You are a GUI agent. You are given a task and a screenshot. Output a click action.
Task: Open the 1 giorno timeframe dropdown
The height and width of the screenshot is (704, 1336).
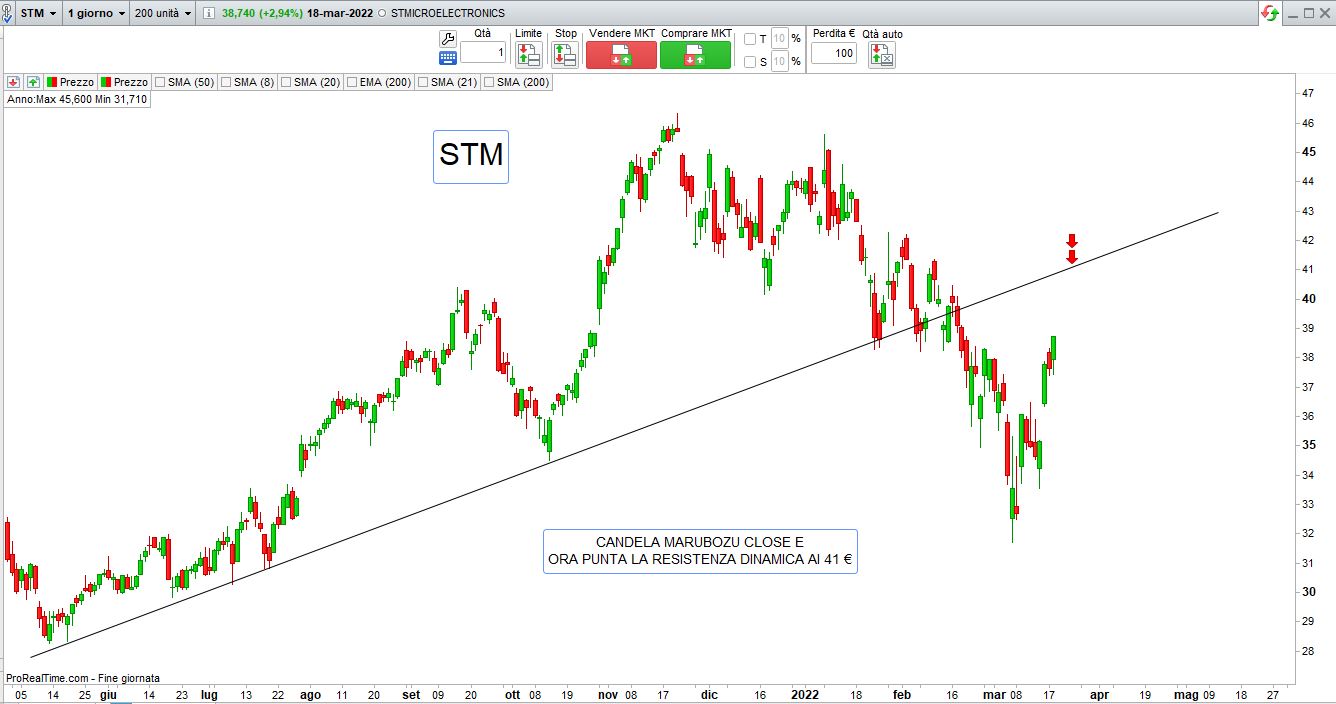click(x=96, y=14)
